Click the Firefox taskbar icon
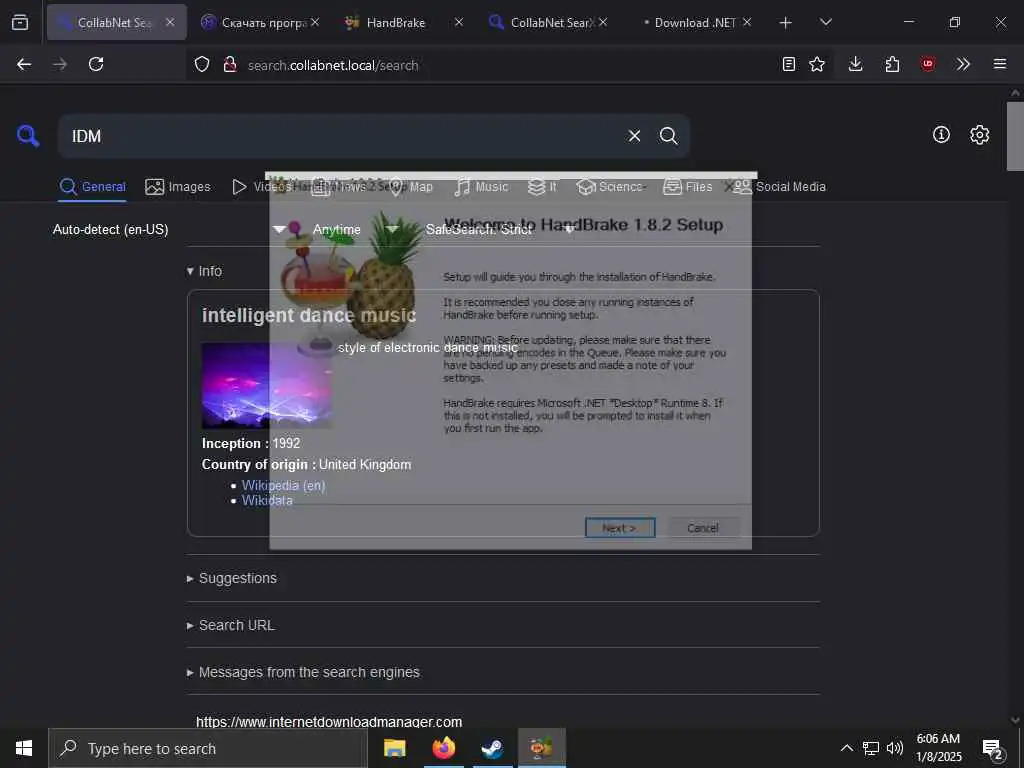Viewport: 1024px width, 768px height. point(443,748)
